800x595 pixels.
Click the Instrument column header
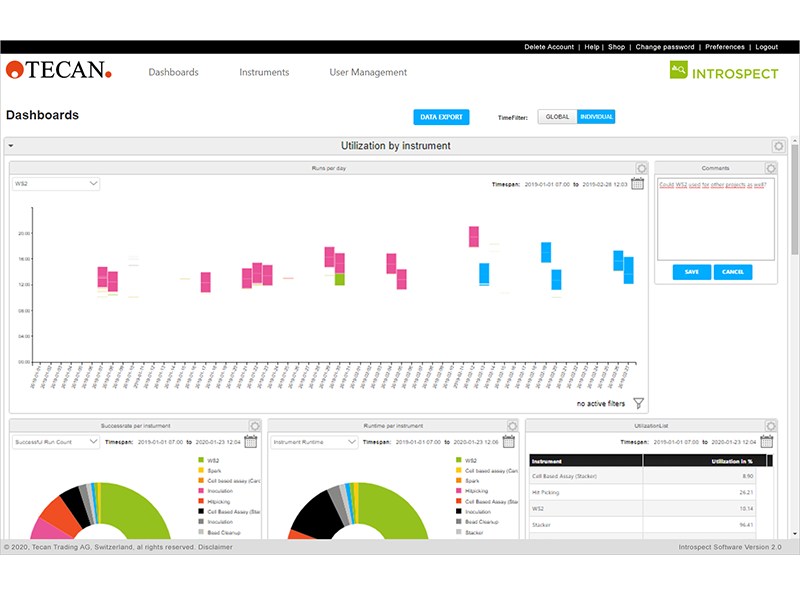[586, 461]
